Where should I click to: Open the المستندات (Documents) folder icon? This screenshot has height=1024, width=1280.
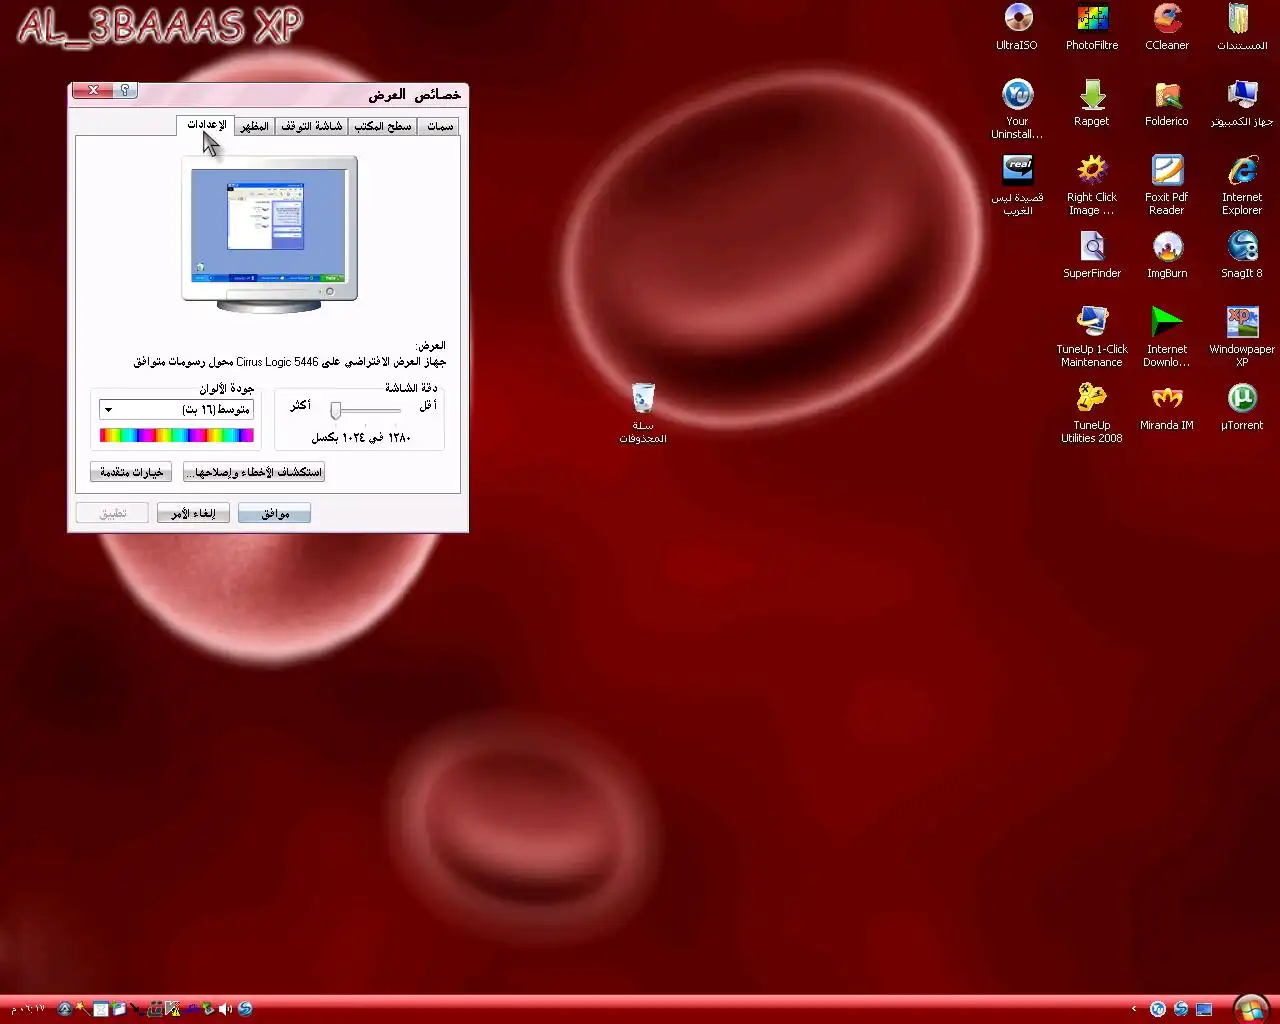(x=1242, y=27)
